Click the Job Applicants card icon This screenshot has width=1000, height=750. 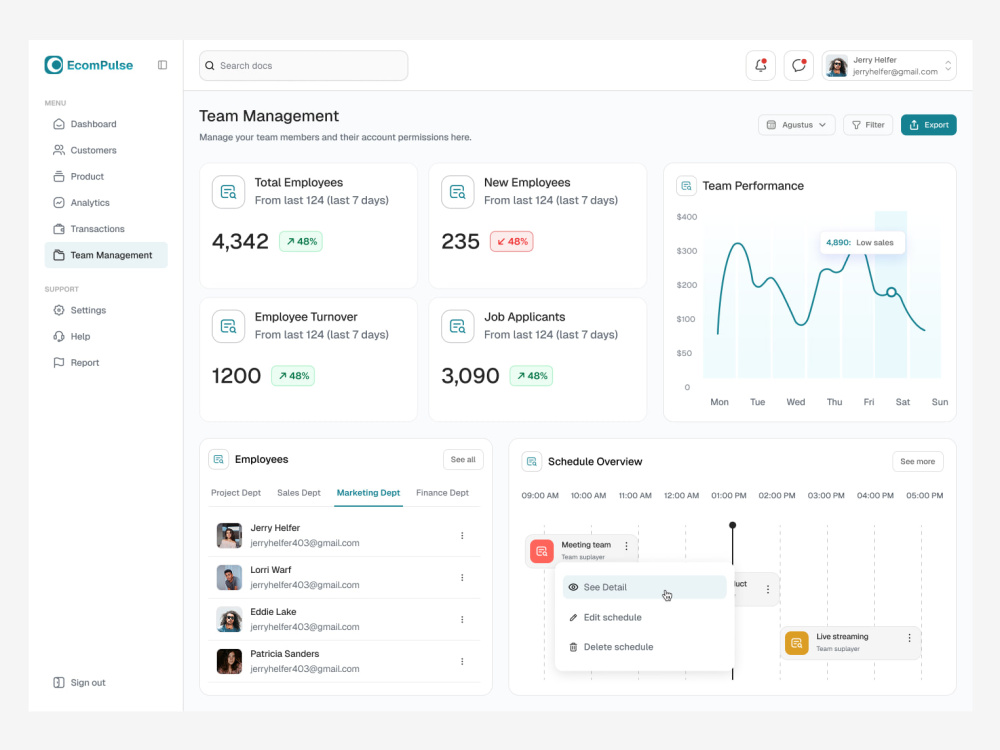click(457, 326)
